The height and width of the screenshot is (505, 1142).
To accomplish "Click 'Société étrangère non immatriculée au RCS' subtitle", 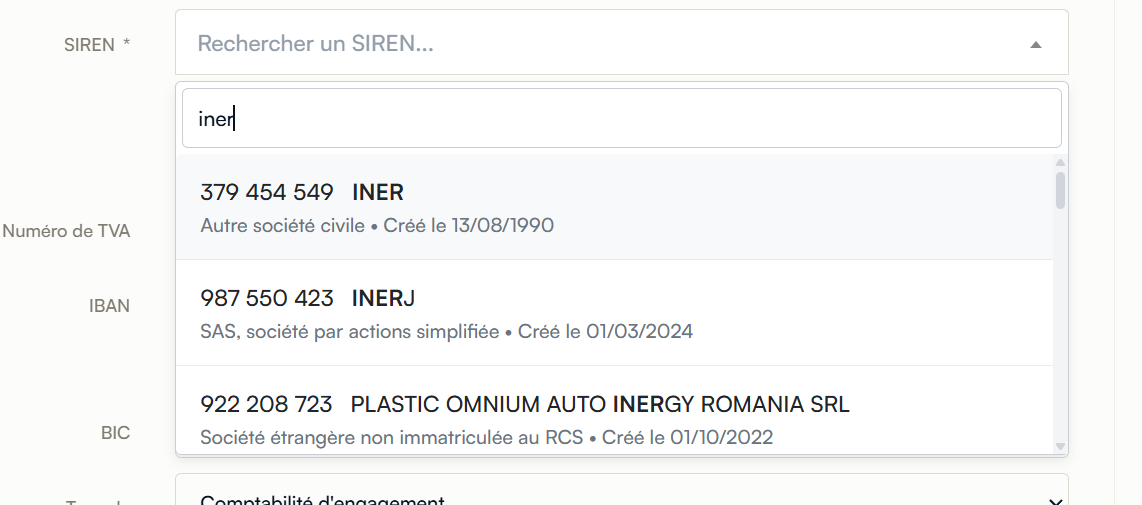I will pos(392,437).
